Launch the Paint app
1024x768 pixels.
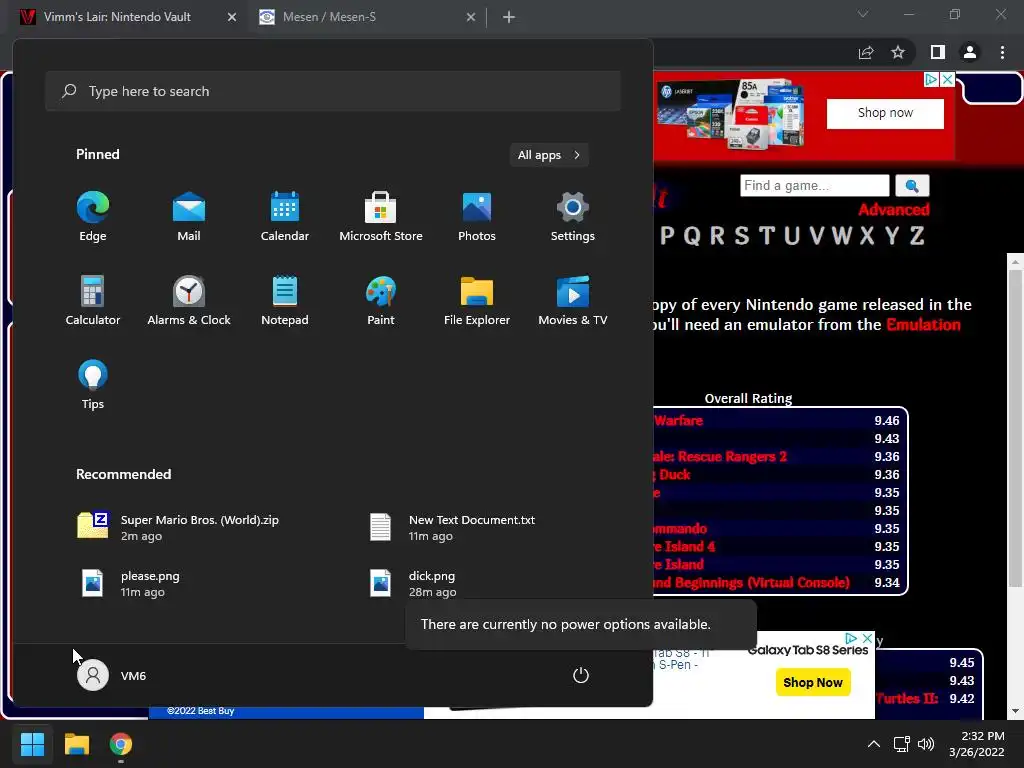pyautogui.click(x=381, y=300)
